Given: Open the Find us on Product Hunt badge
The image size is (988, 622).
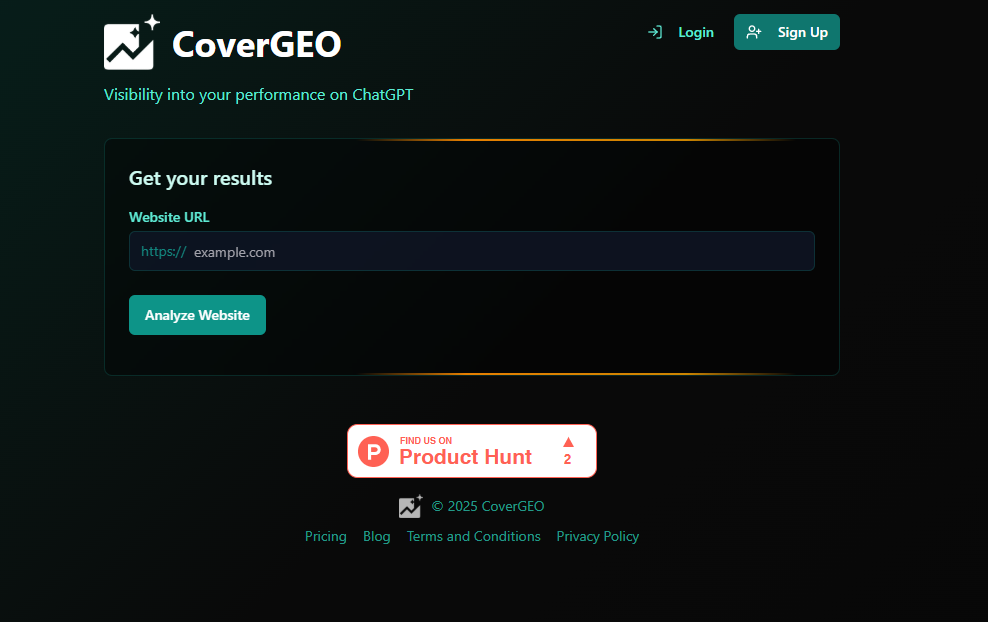Looking at the screenshot, I should 472,451.
